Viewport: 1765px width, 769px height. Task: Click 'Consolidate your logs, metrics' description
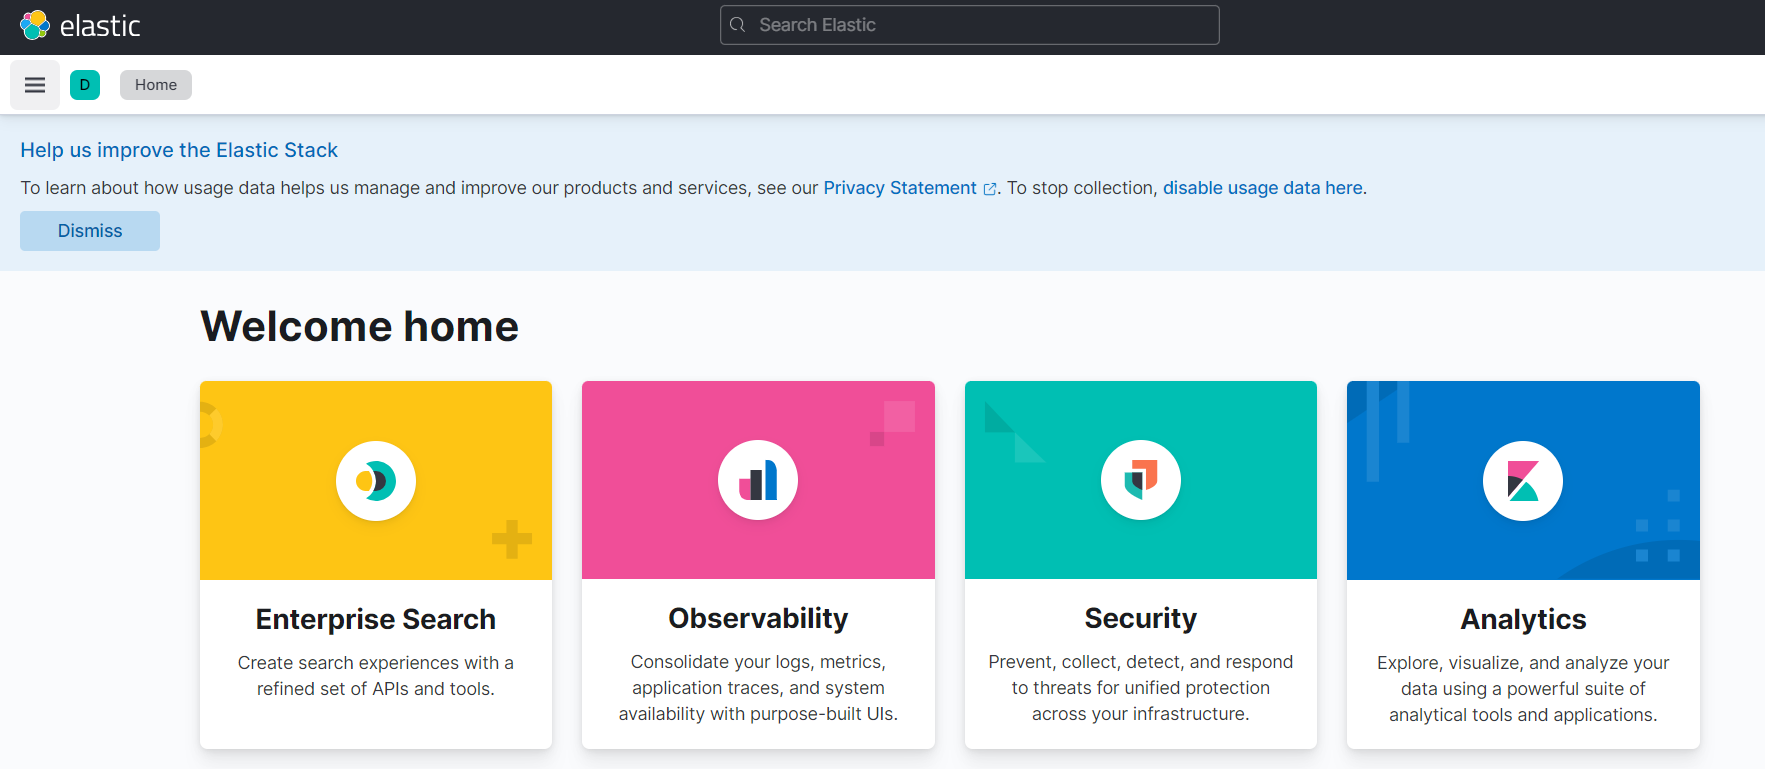point(758,688)
